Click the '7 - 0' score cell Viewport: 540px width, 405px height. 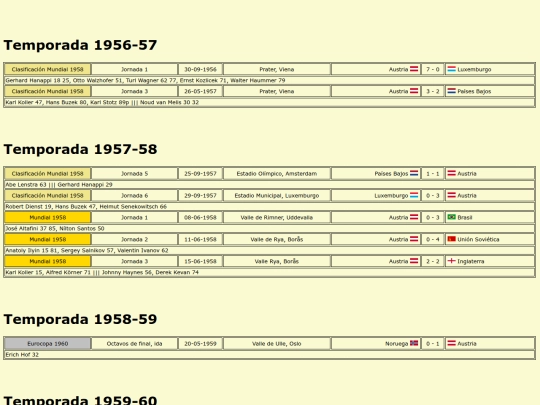(433, 69)
